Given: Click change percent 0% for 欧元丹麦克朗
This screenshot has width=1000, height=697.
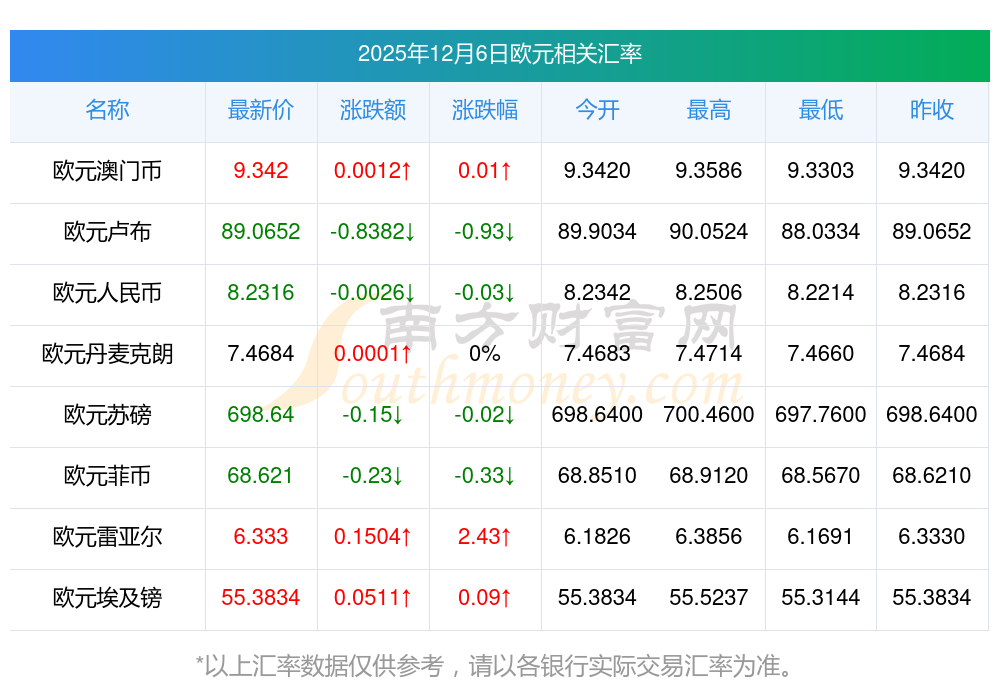Looking at the screenshot, I should point(485,353).
